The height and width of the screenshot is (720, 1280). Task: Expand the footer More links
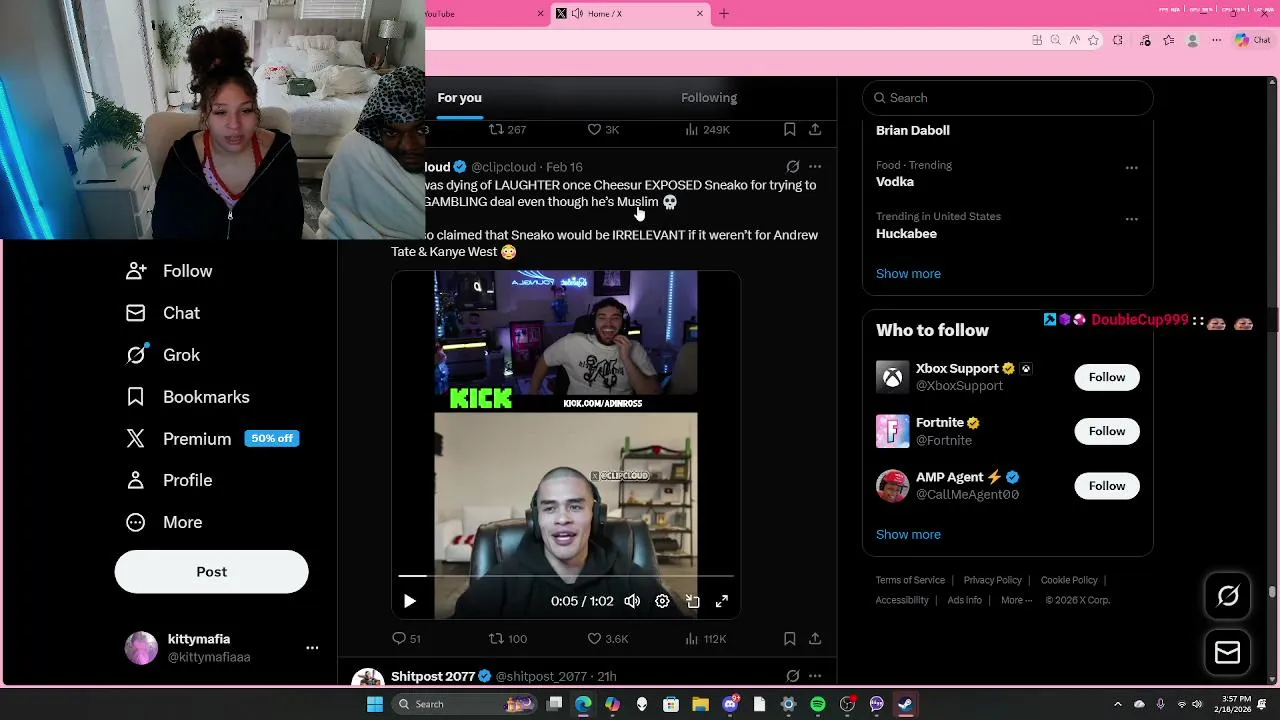[1017, 600]
